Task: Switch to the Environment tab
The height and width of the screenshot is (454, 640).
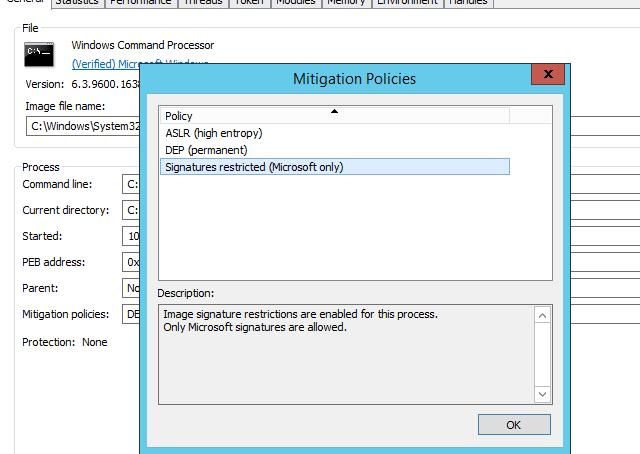Action: [x=407, y=2]
